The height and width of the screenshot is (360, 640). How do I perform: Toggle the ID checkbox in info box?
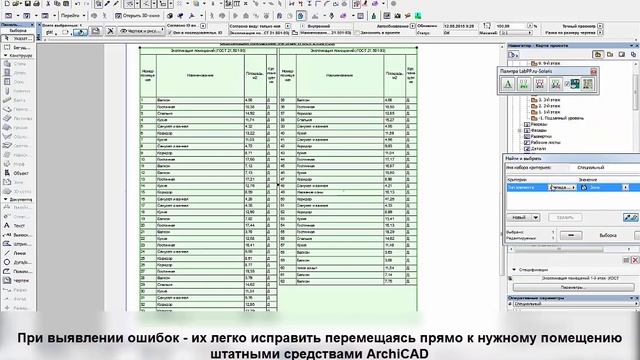tap(170, 33)
